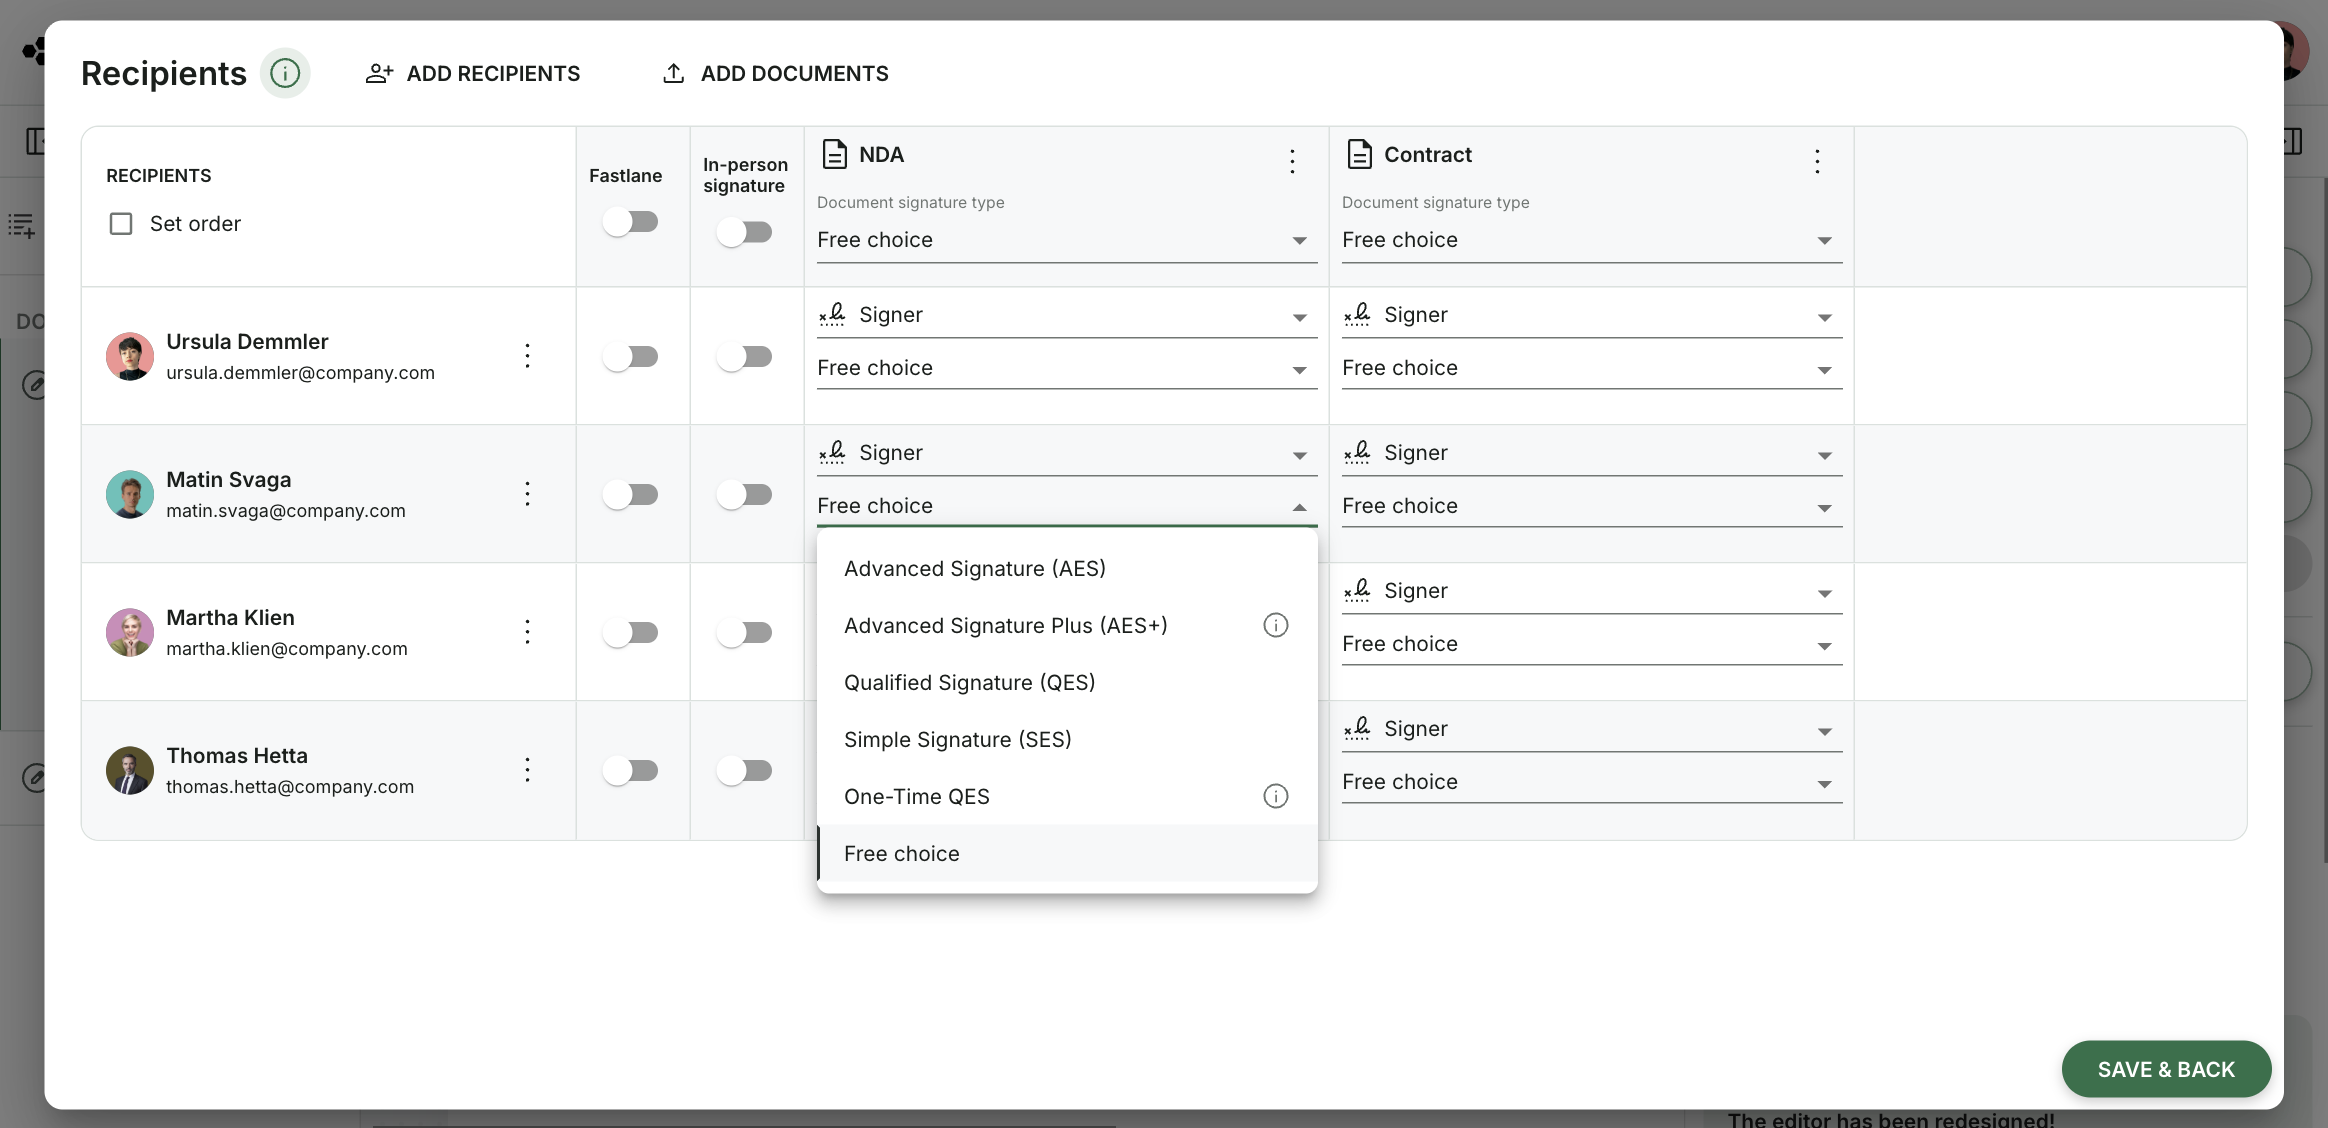This screenshot has width=2328, height=1128.
Task: Click the Recipients info icon
Action: (285, 73)
